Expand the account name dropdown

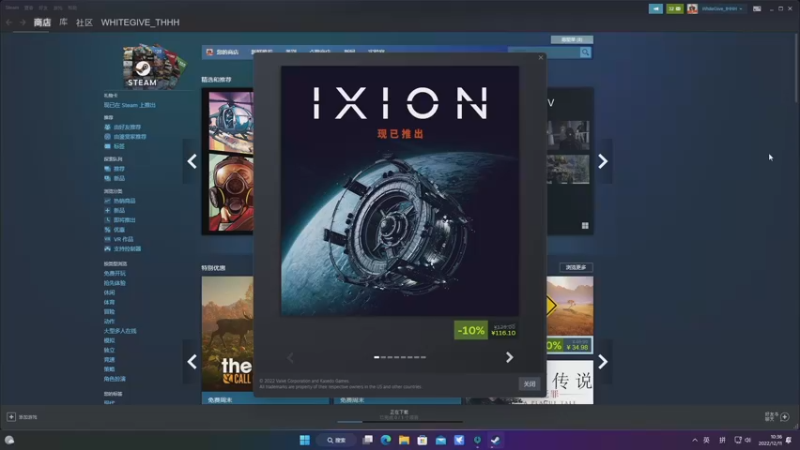tap(722, 9)
